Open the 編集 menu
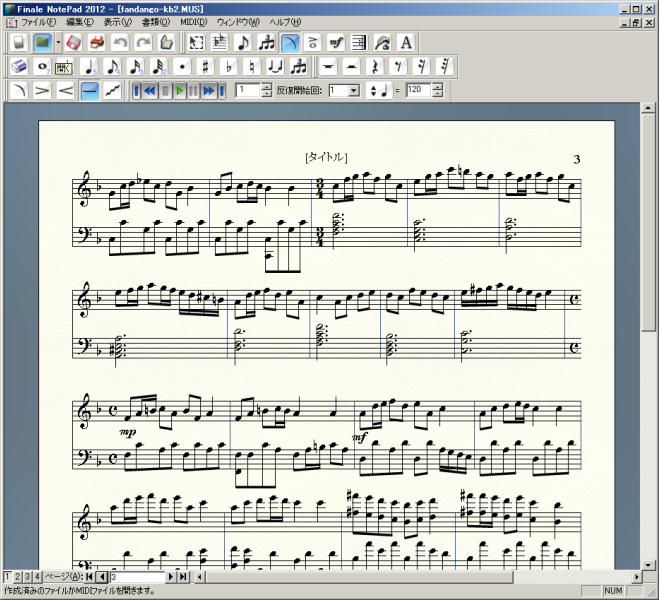 click(80, 22)
